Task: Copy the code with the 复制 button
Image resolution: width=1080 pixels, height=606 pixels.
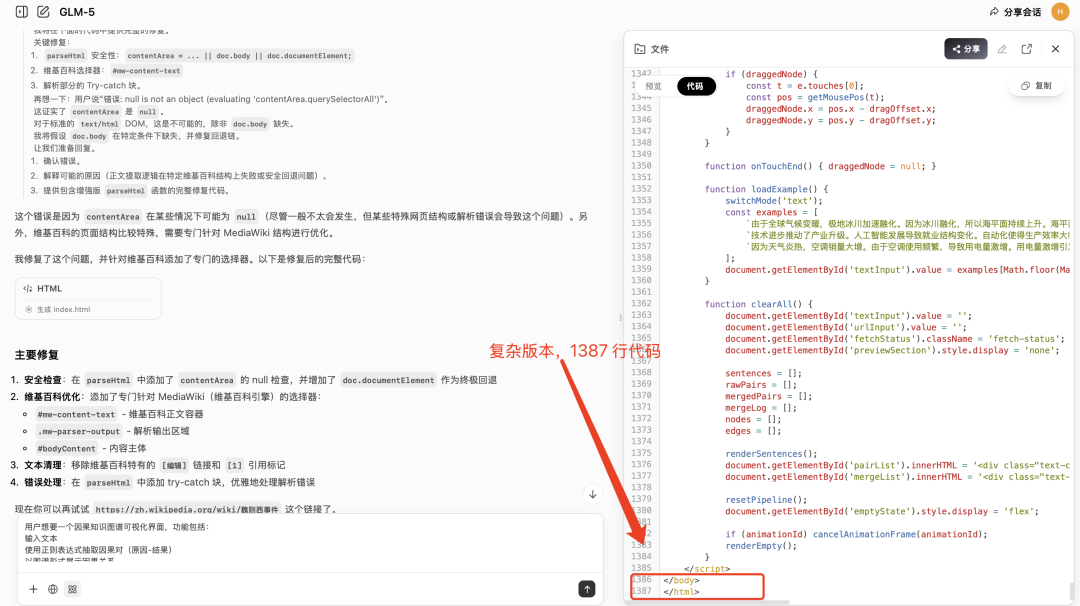Action: (1037, 85)
